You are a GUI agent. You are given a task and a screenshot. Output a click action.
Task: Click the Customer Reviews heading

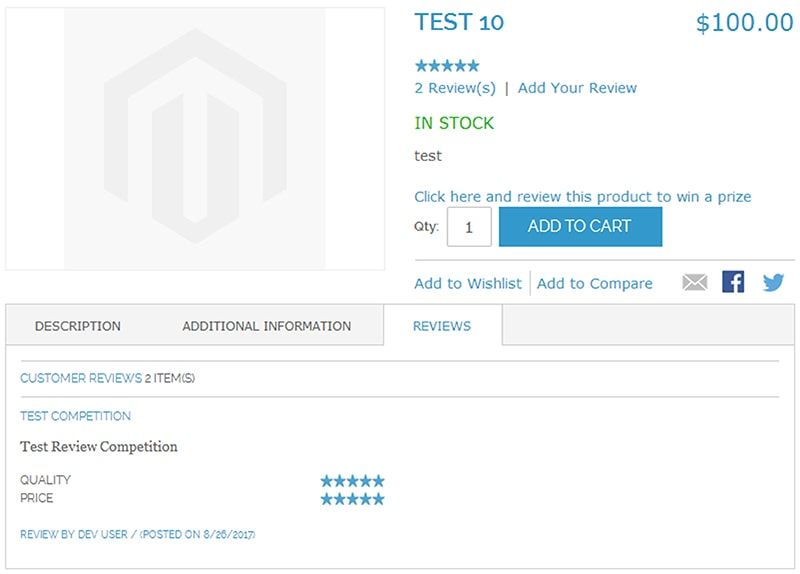81,378
